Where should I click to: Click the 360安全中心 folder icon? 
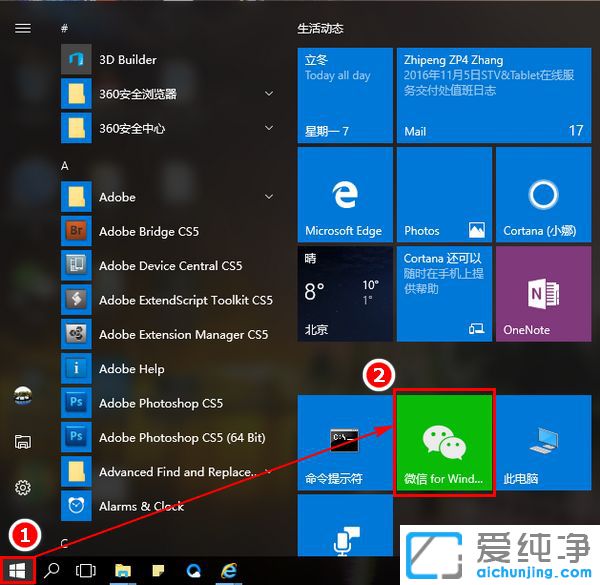click(x=76, y=128)
